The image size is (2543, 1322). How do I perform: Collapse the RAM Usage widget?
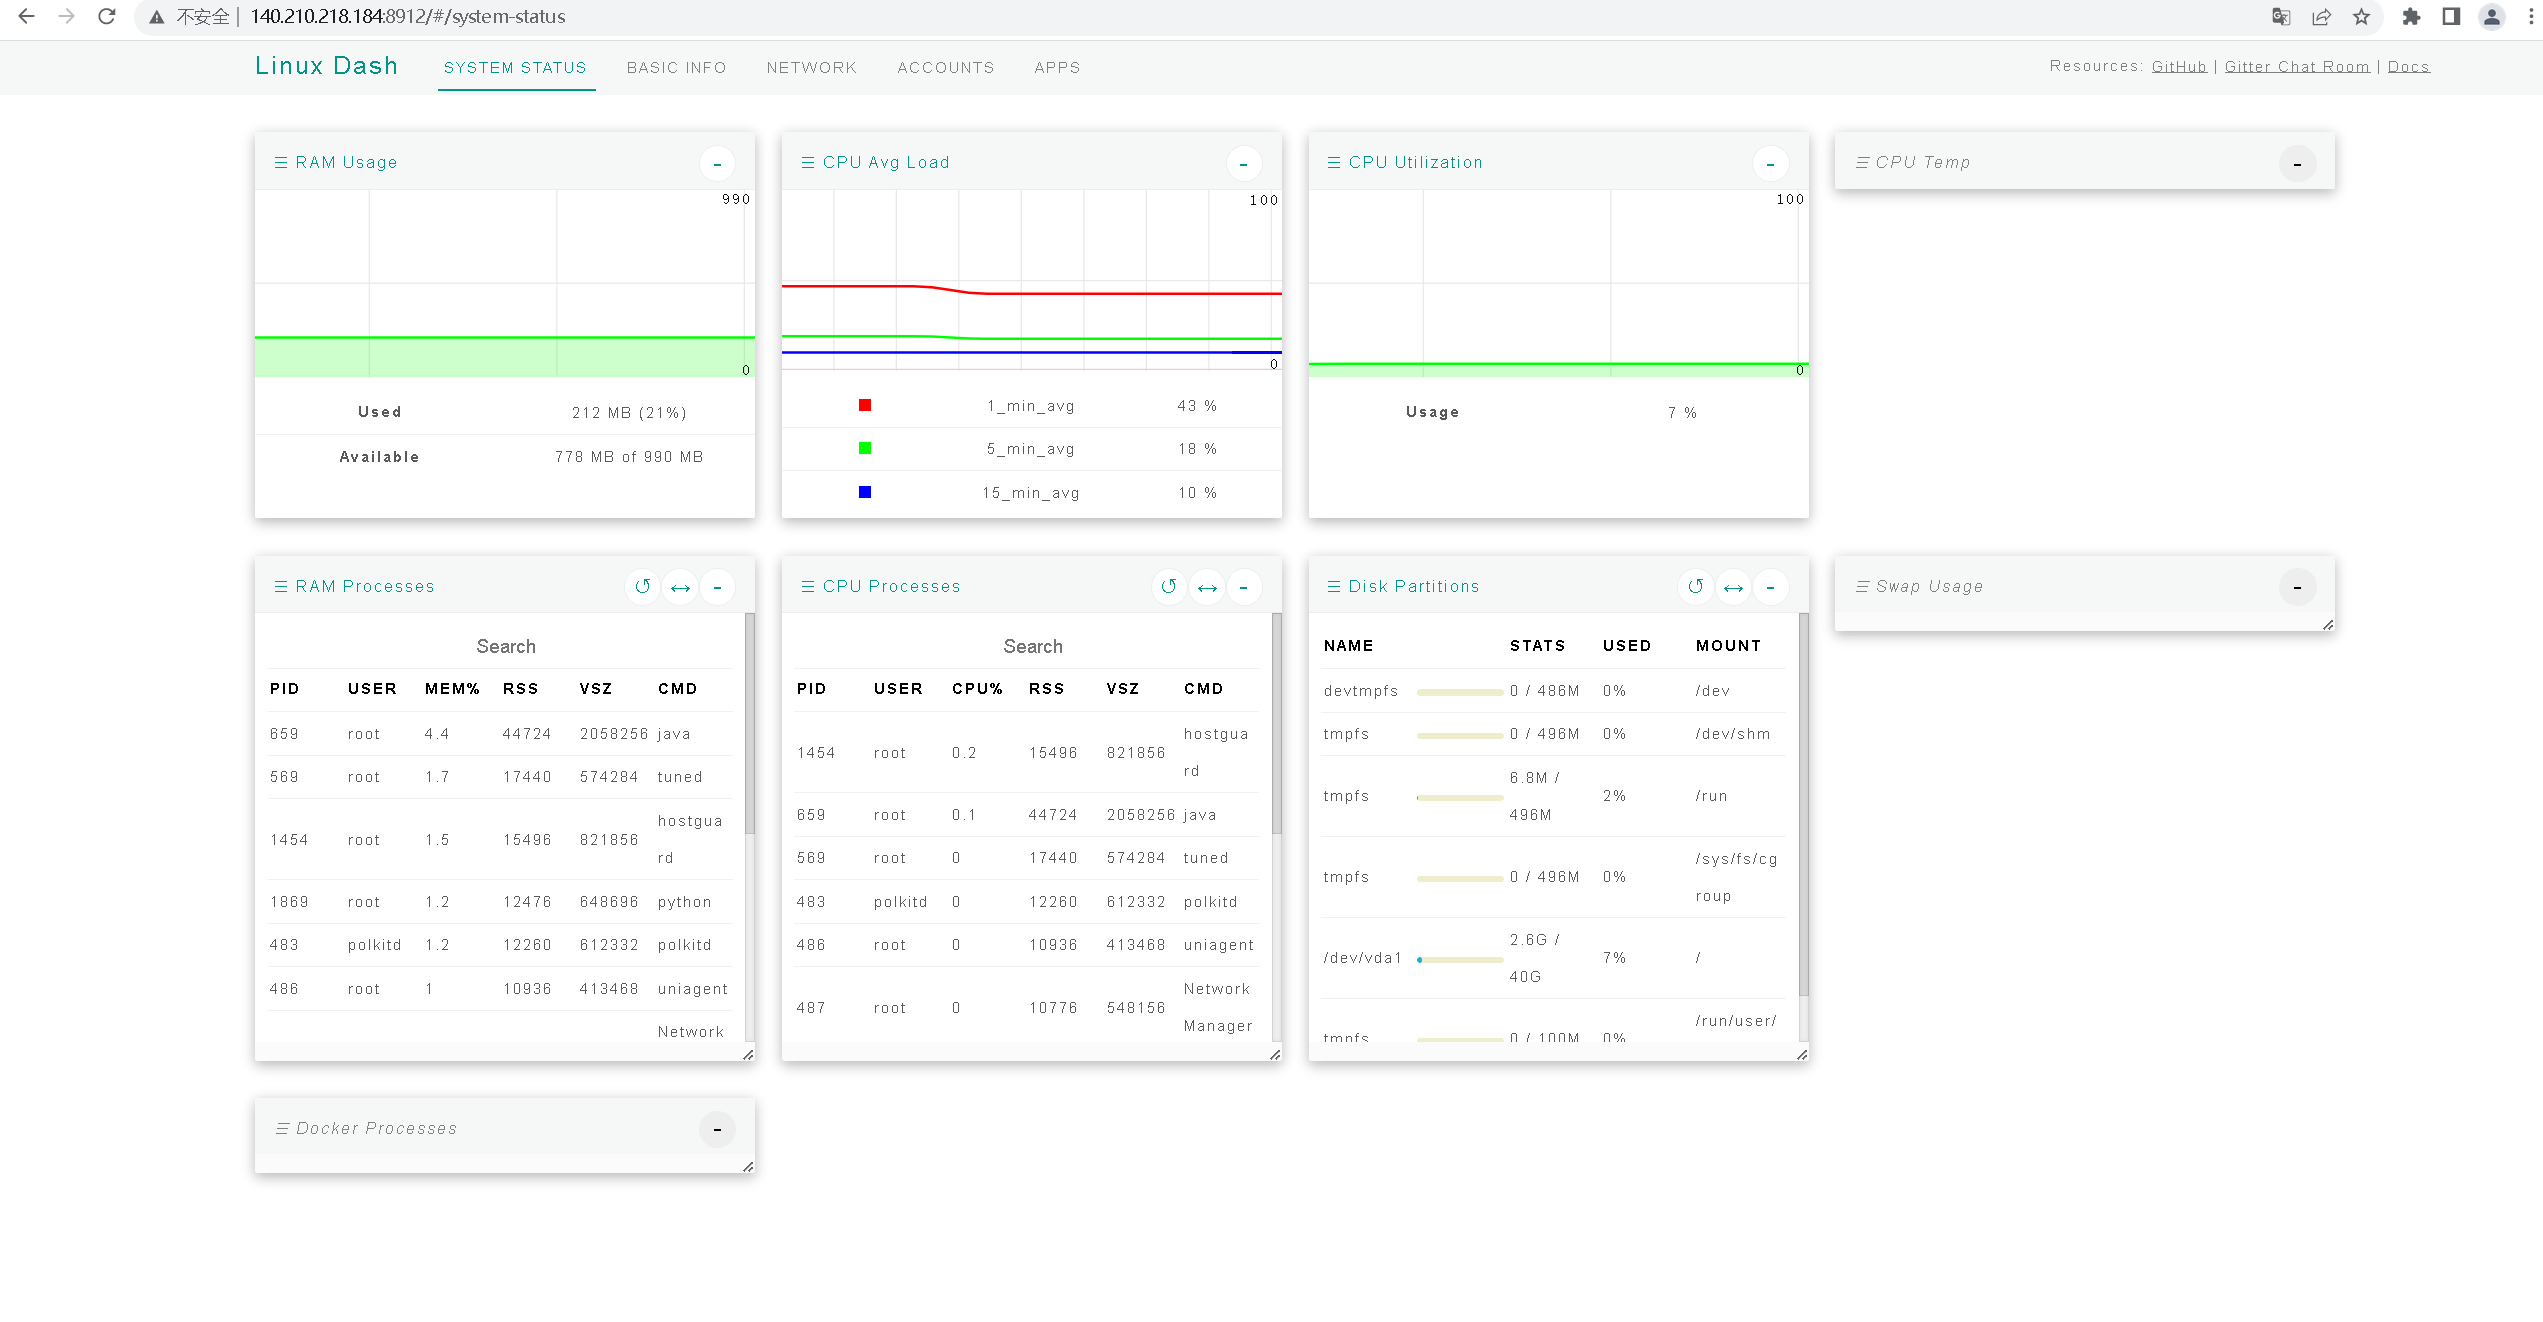pos(717,163)
